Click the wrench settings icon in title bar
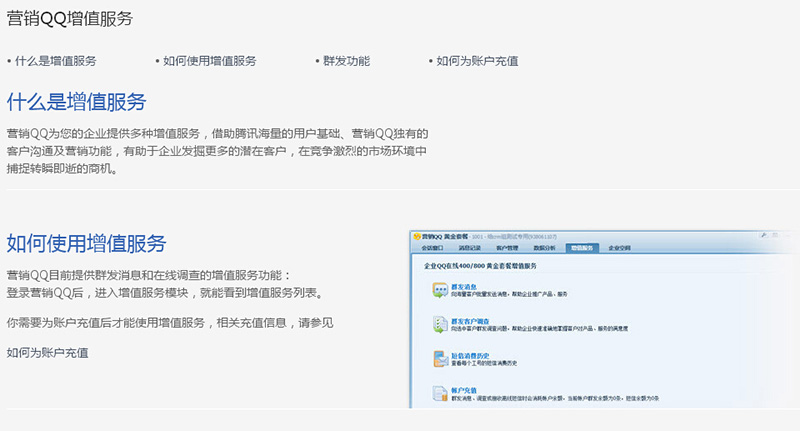 click(x=764, y=236)
